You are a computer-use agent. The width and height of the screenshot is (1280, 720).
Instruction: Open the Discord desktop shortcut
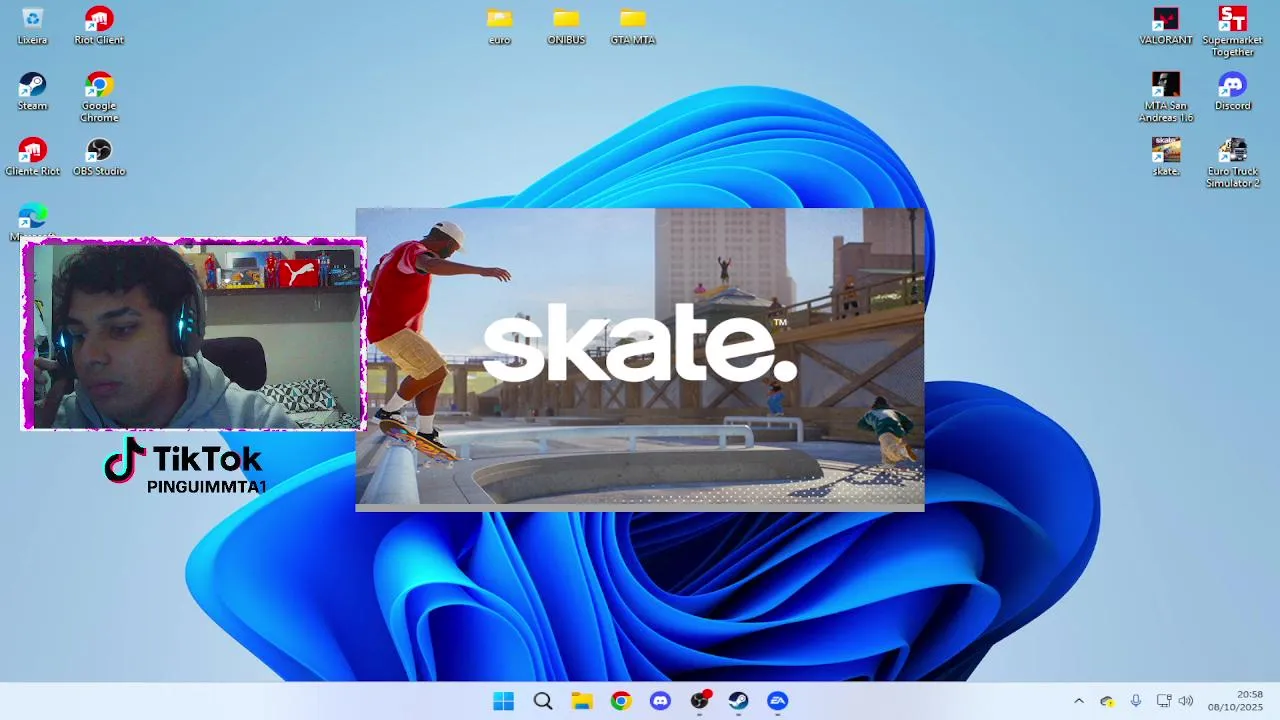pyautogui.click(x=1233, y=92)
